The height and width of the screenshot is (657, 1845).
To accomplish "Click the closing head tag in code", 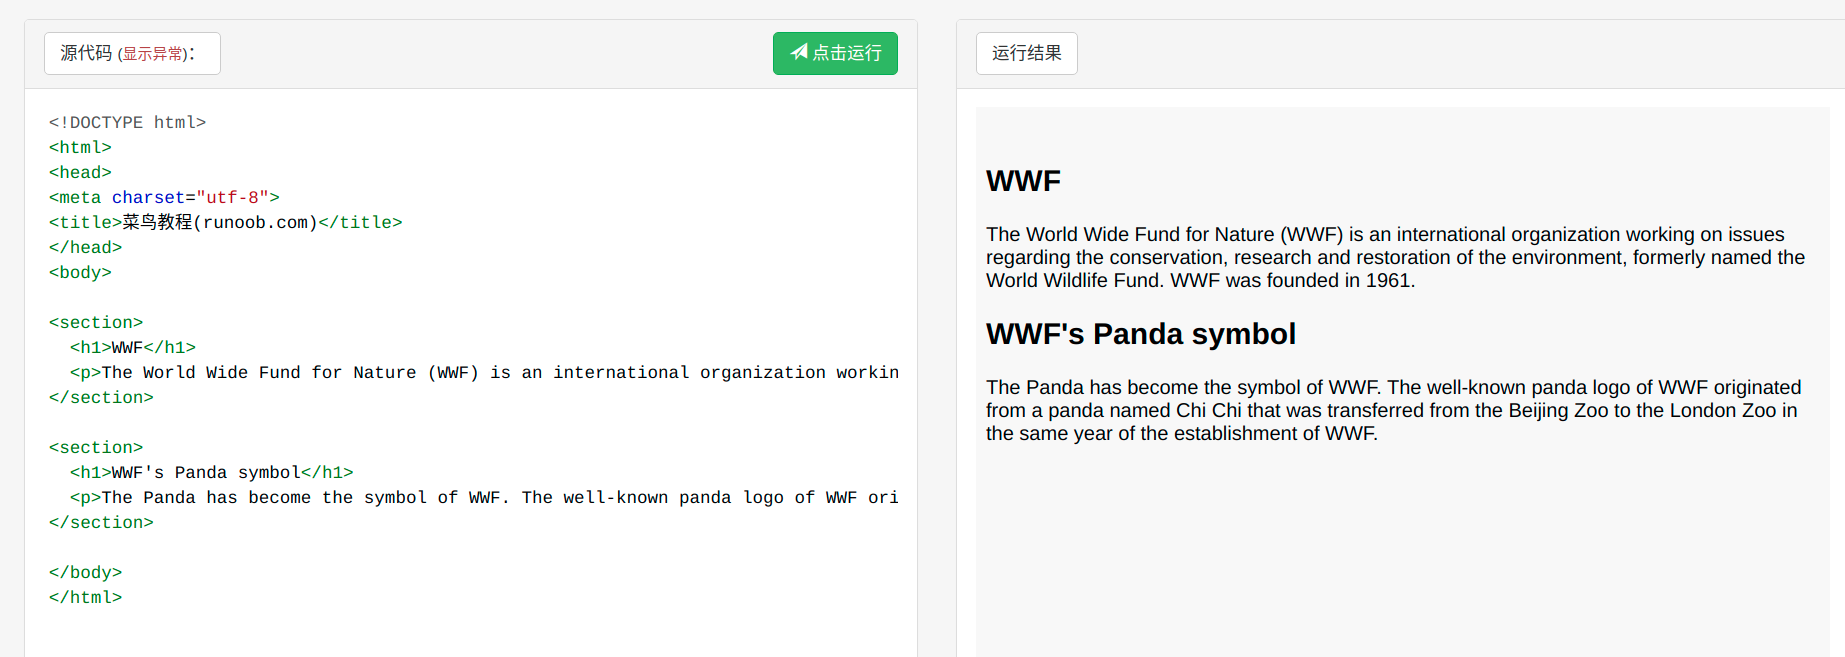I will (x=85, y=247).
